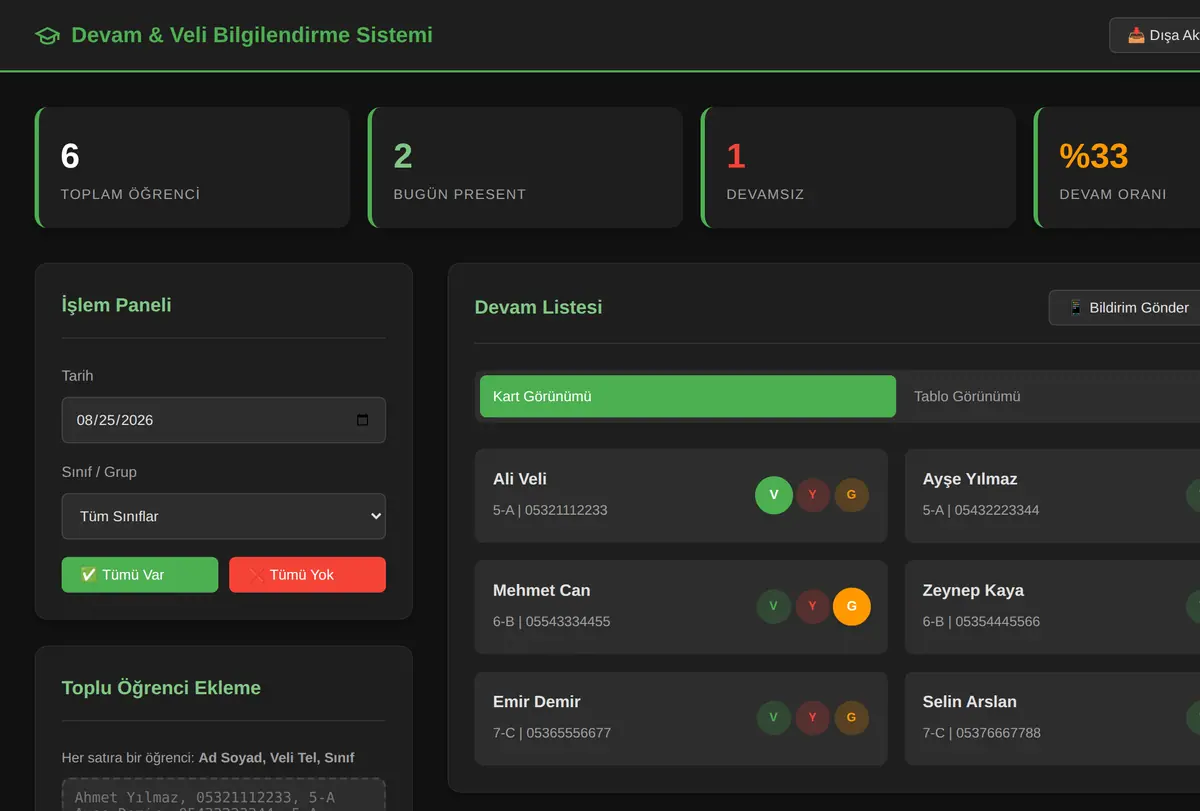Click Selin Arslan's details 7-C | 05376667788
Viewport: 1200px width, 811px height.
(x=982, y=732)
